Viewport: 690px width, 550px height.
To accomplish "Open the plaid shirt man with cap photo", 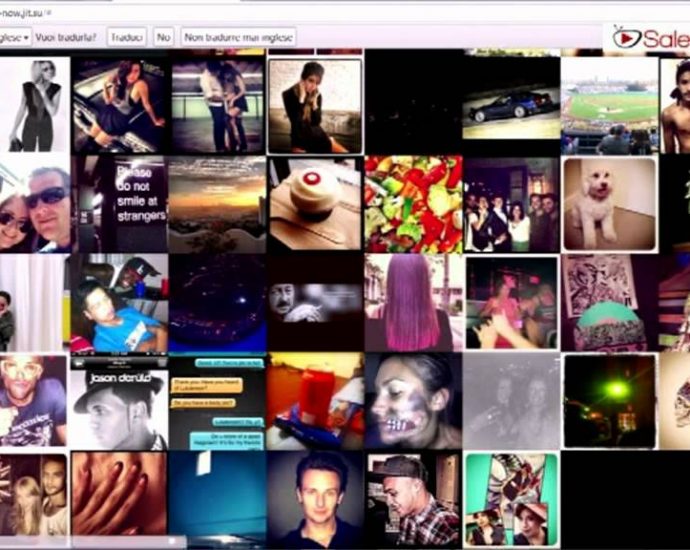I will pyautogui.click(x=413, y=499).
